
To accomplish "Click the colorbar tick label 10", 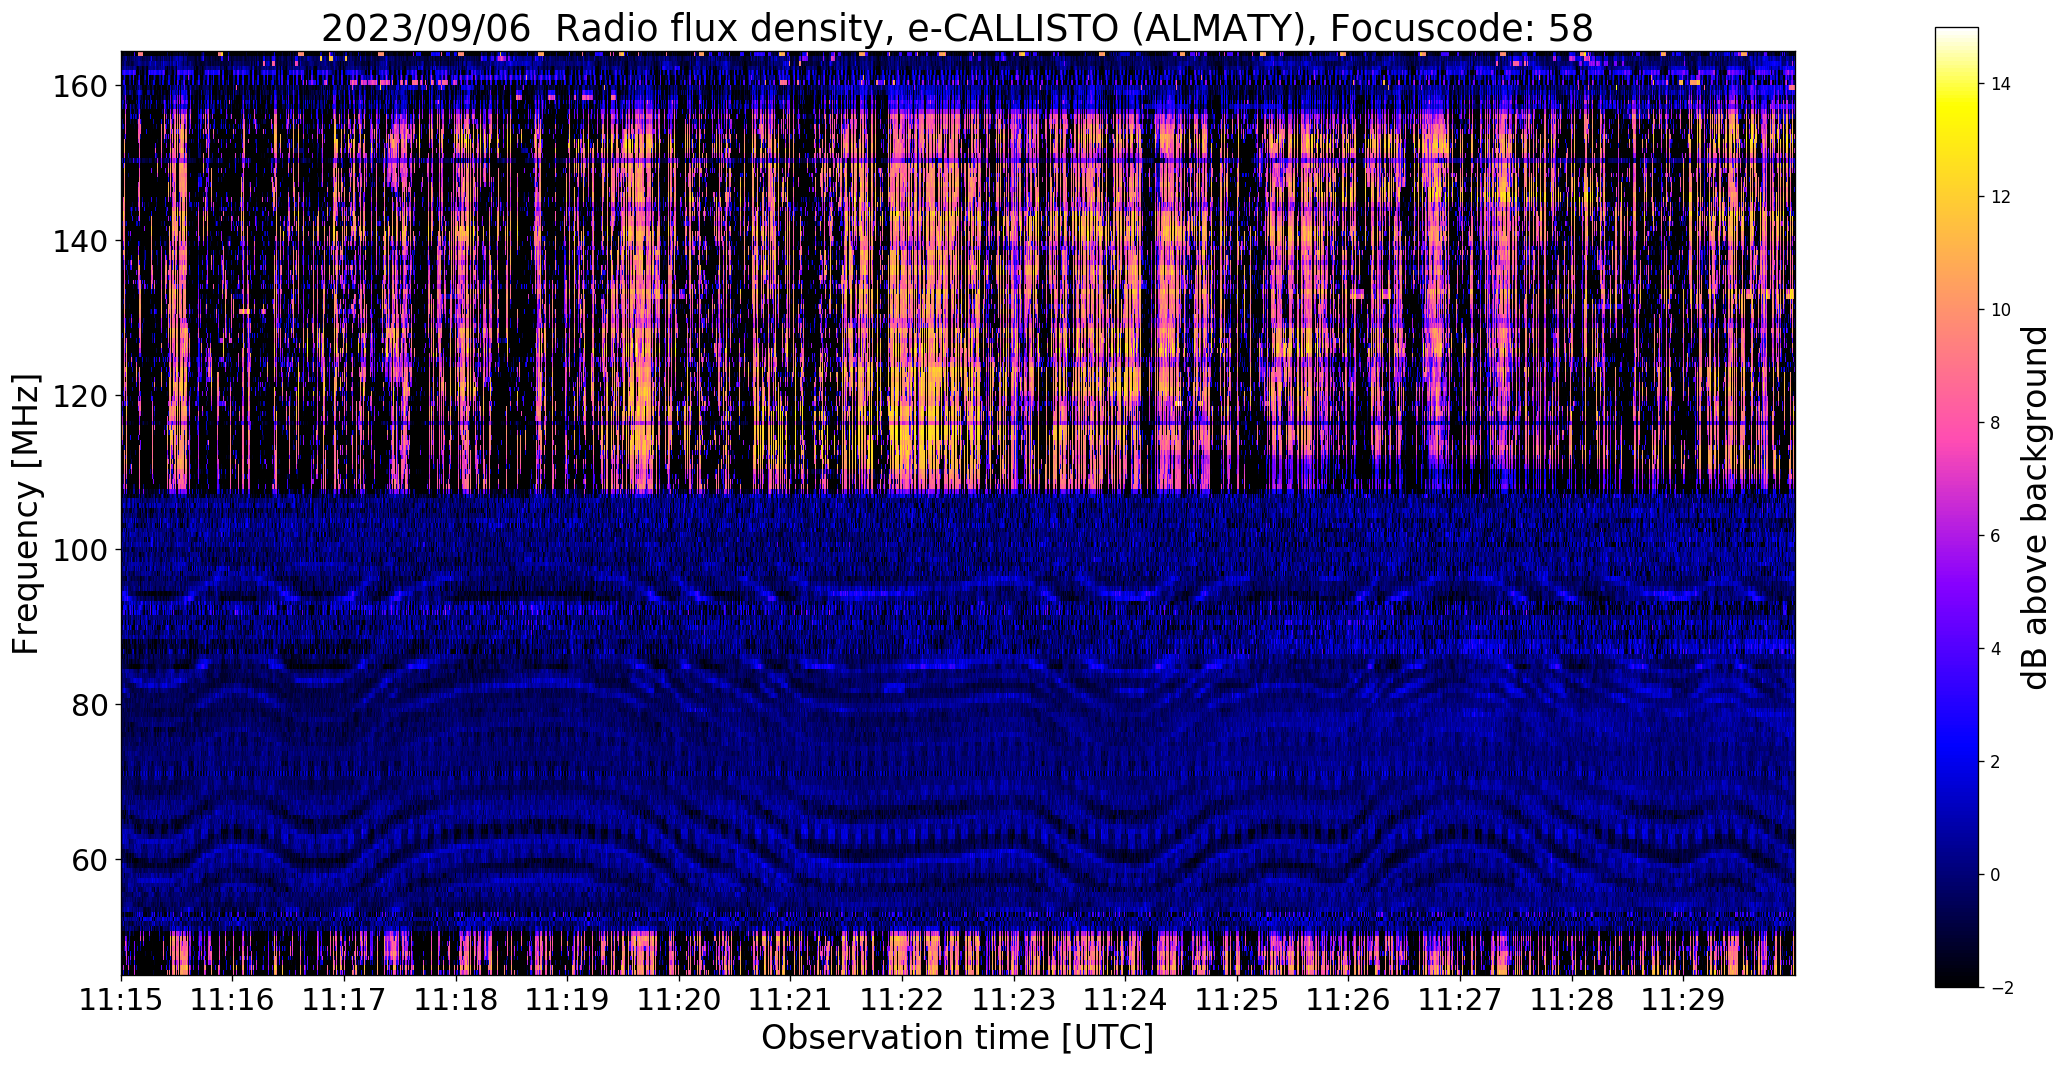I will [x=2001, y=310].
